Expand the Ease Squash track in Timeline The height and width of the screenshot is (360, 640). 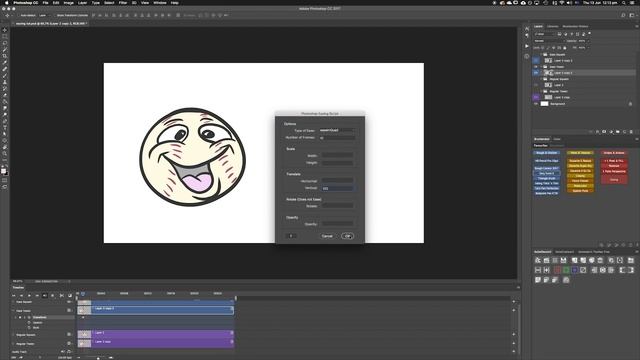13,302
